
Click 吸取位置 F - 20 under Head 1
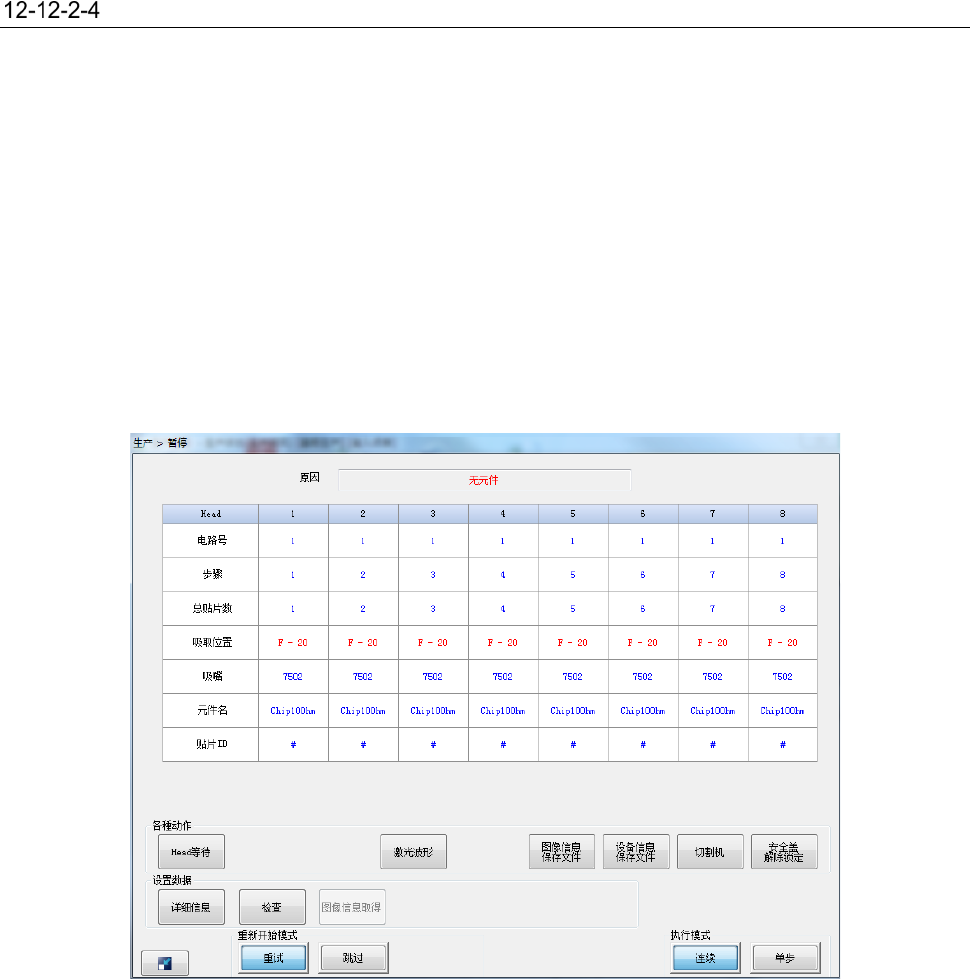pos(293,642)
